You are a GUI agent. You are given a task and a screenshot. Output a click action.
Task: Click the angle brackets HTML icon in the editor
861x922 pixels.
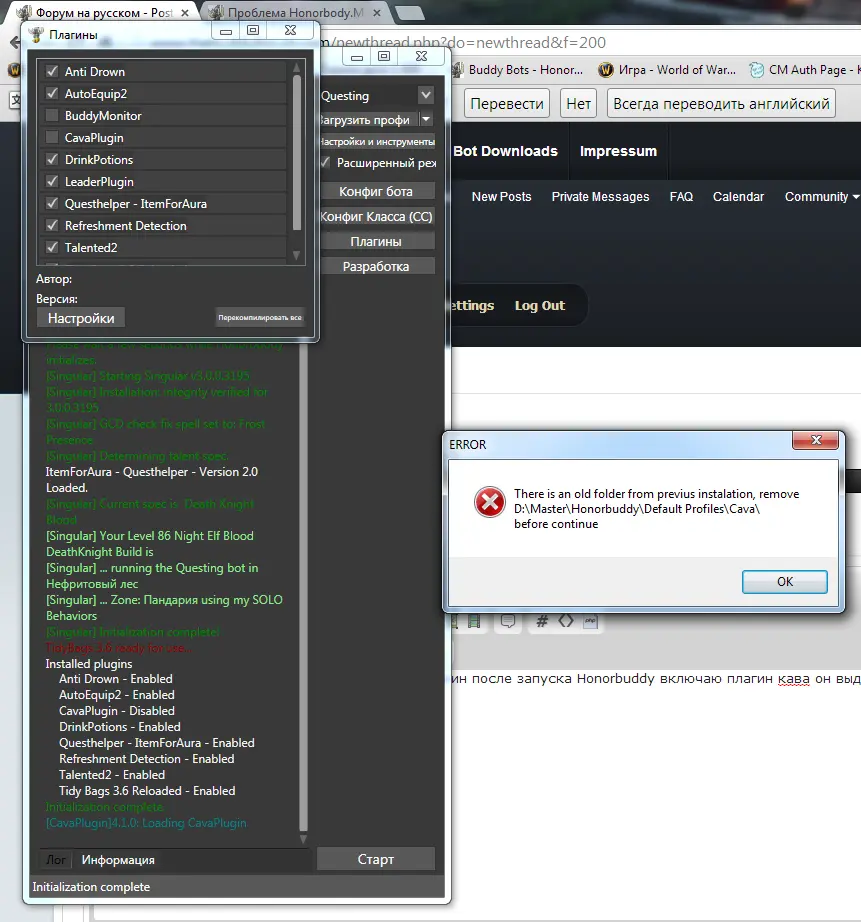coord(566,621)
